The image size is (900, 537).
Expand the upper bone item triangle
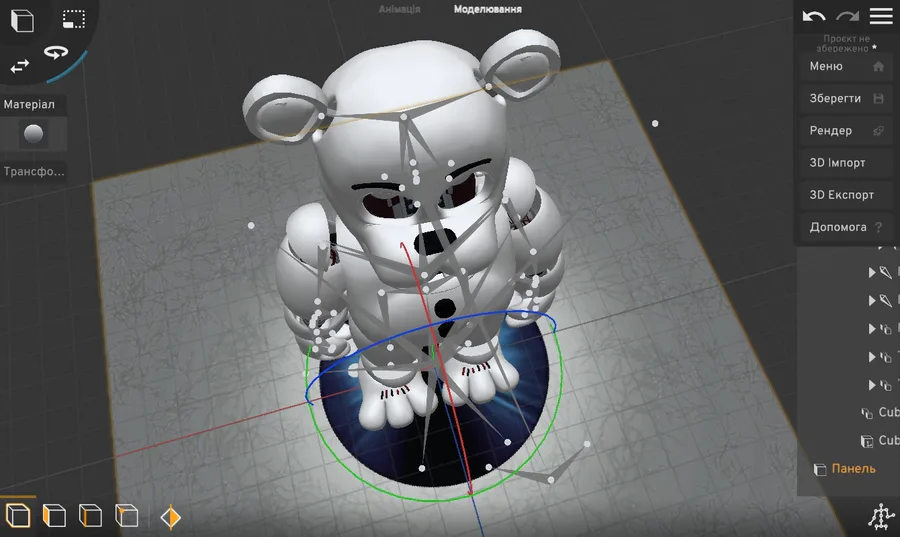click(872, 272)
